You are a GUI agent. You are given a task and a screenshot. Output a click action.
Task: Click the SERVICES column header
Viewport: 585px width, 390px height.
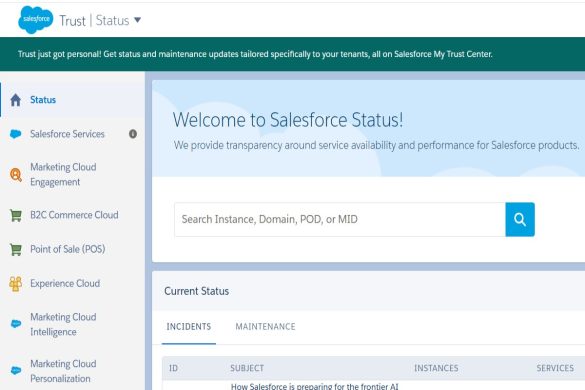pos(555,368)
